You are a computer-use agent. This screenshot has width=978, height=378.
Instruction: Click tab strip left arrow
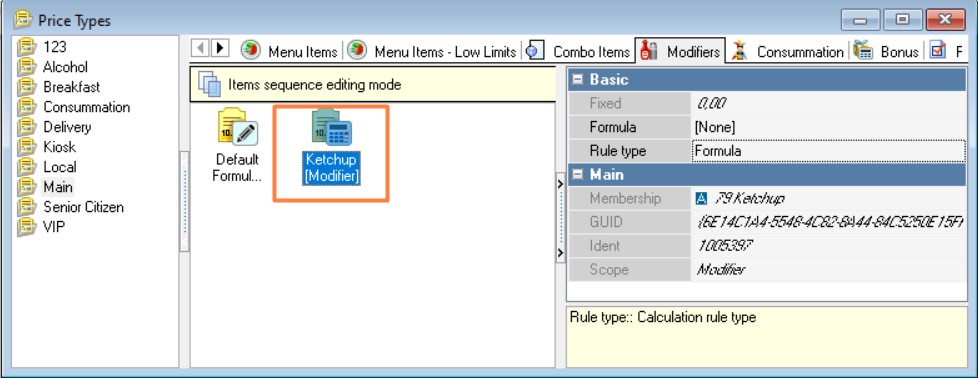point(200,48)
